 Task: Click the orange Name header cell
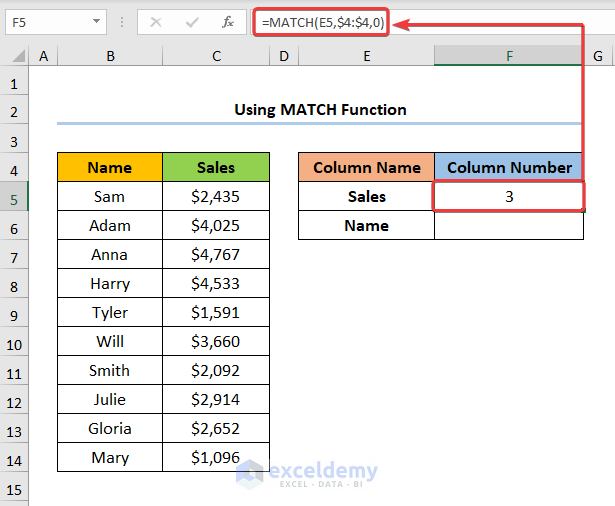(x=109, y=168)
